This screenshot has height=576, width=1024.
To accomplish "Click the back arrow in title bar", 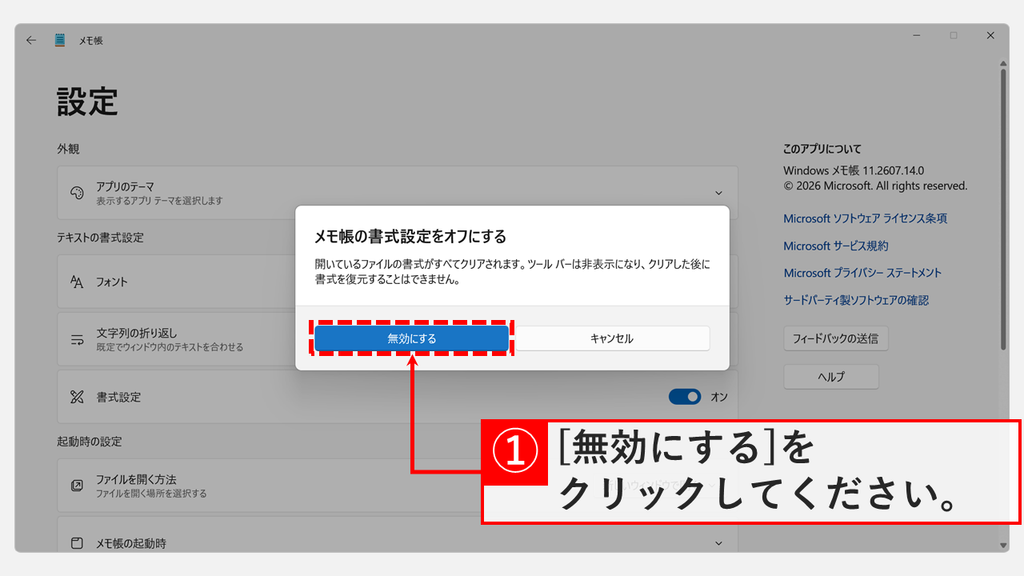I will 31,40.
